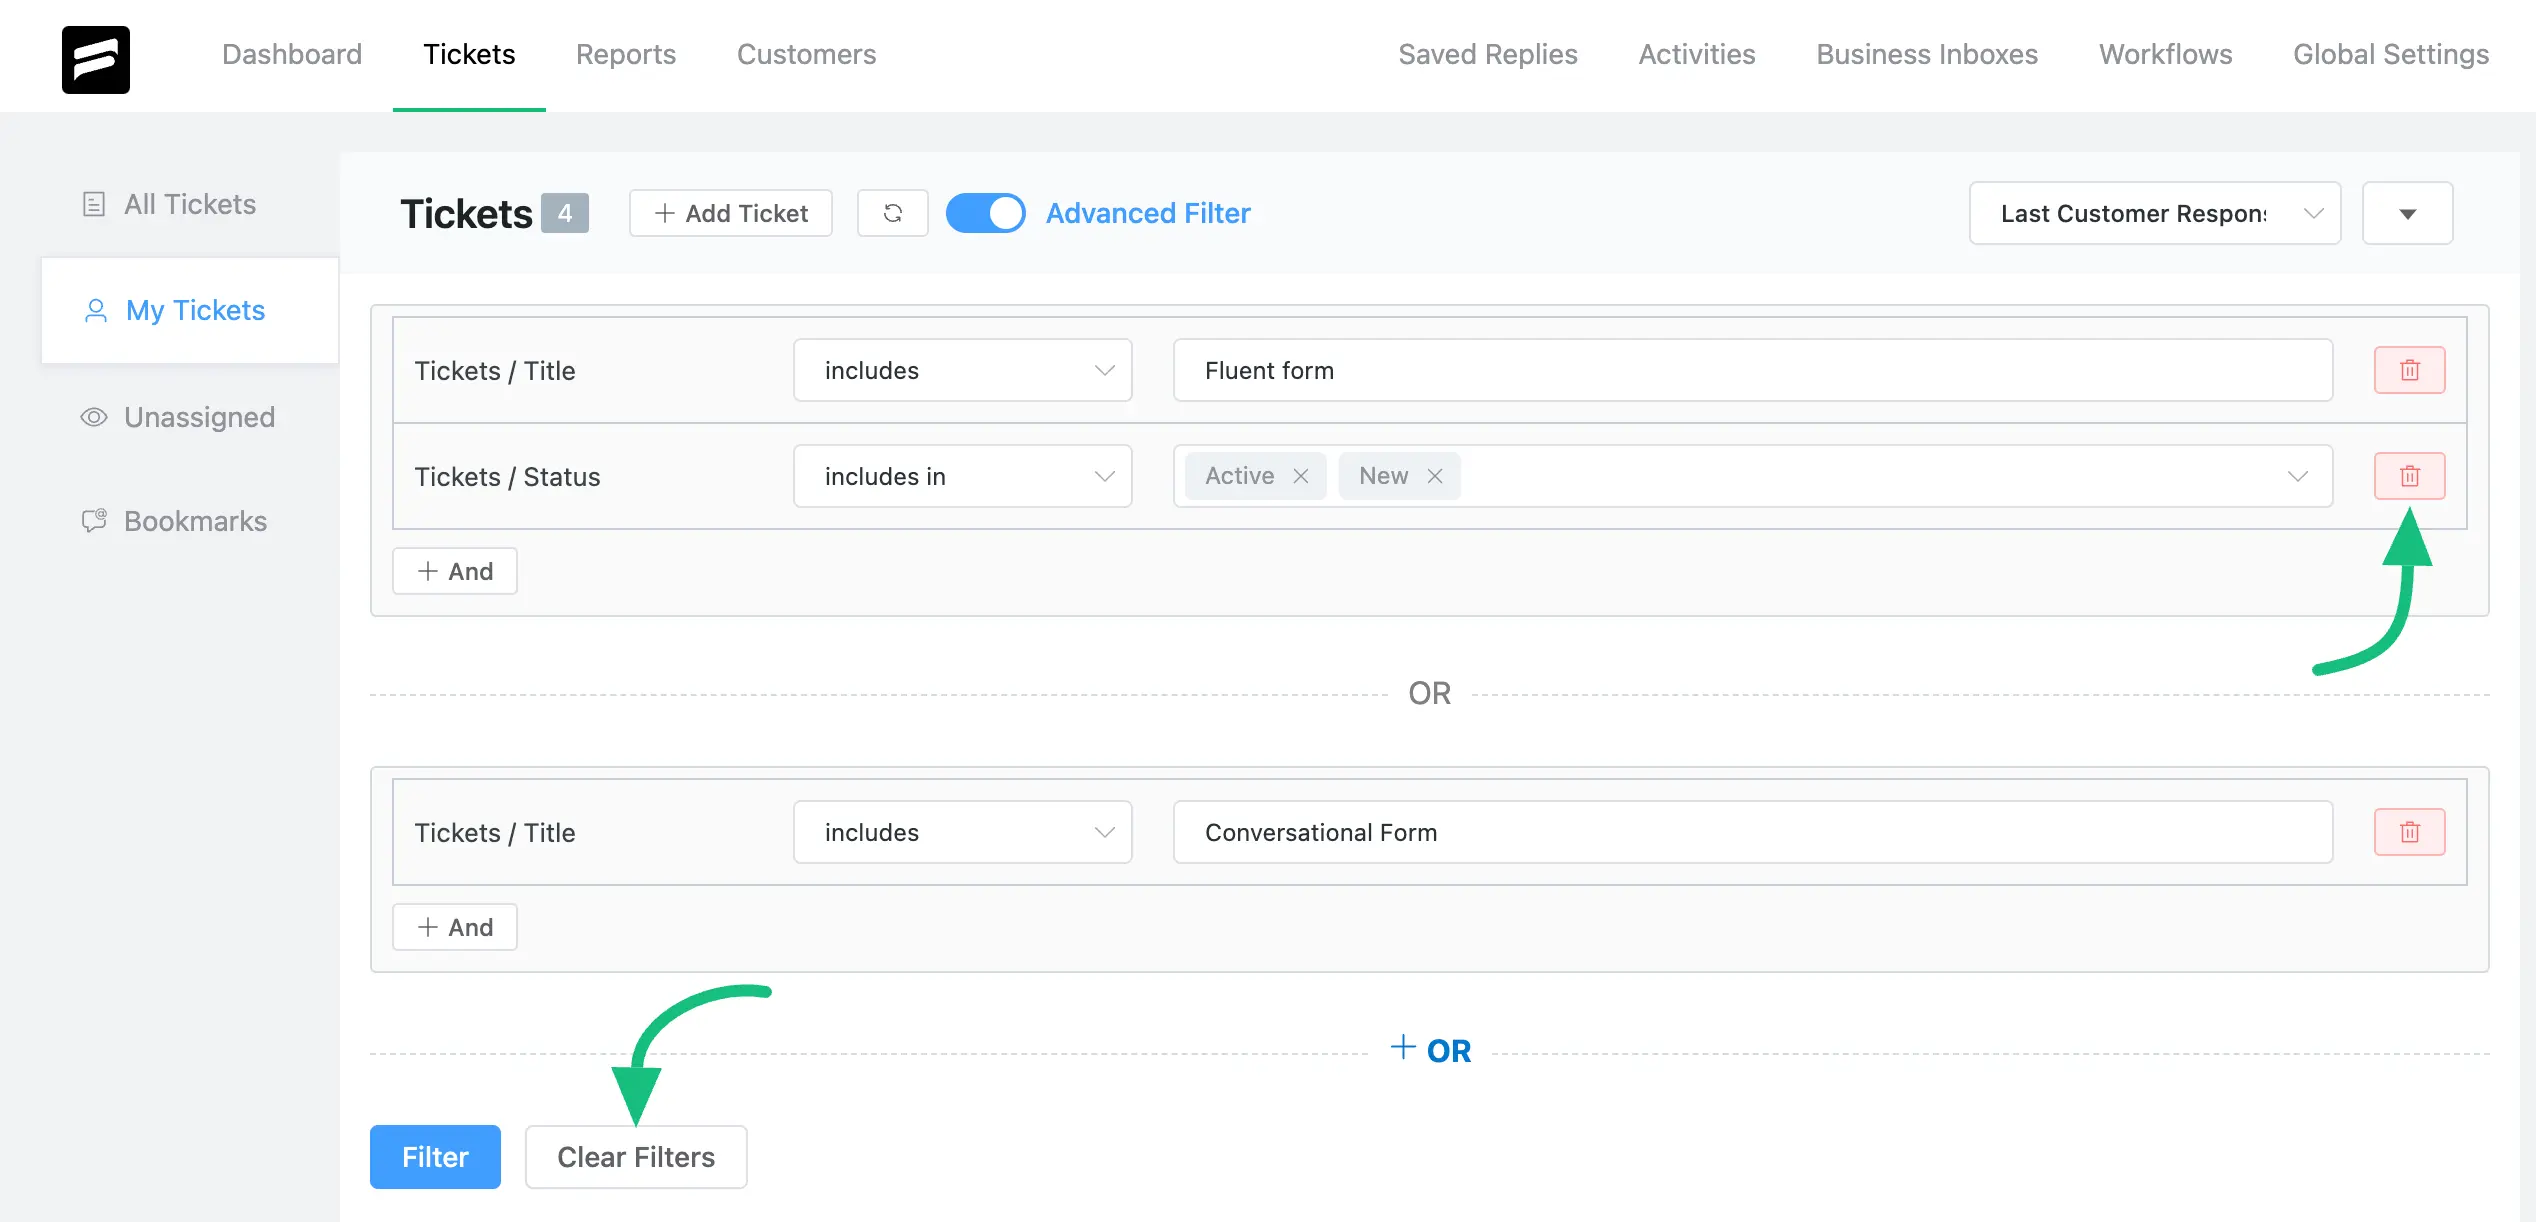Toggle the Advanced Filter switch off
Image resolution: width=2536 pixels, height=1222 pixels.
click(x=985, y=213)
